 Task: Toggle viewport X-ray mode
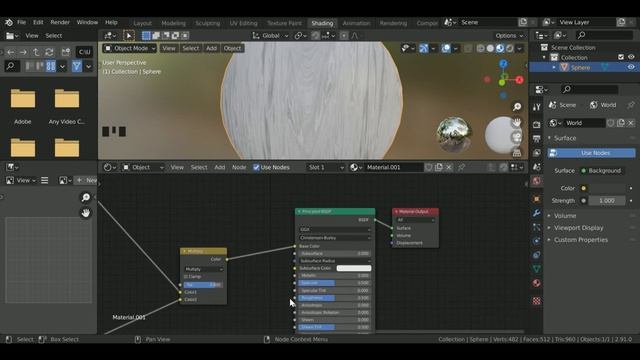[x=468, y=49]
